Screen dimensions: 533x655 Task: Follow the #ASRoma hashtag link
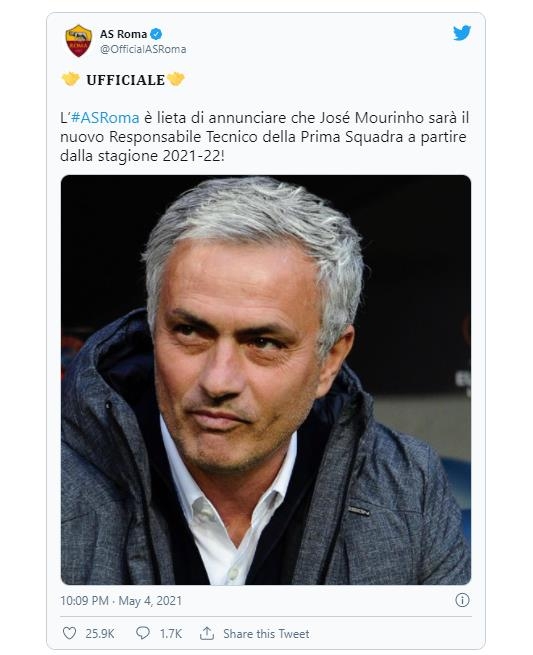(105, 118)
